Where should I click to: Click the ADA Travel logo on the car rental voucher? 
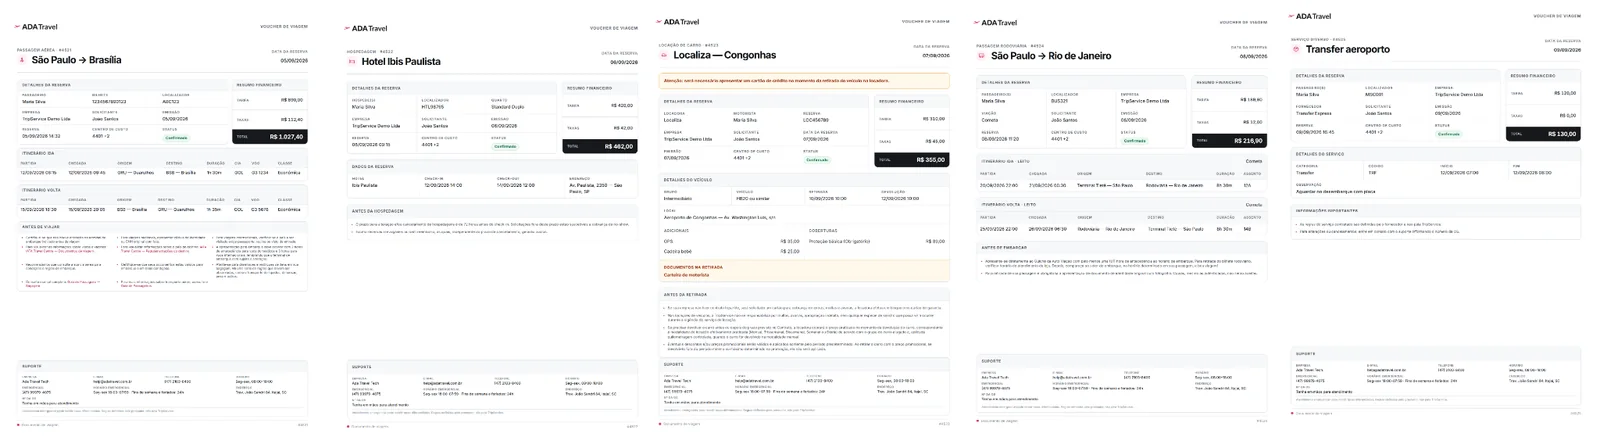pos(678,21)
